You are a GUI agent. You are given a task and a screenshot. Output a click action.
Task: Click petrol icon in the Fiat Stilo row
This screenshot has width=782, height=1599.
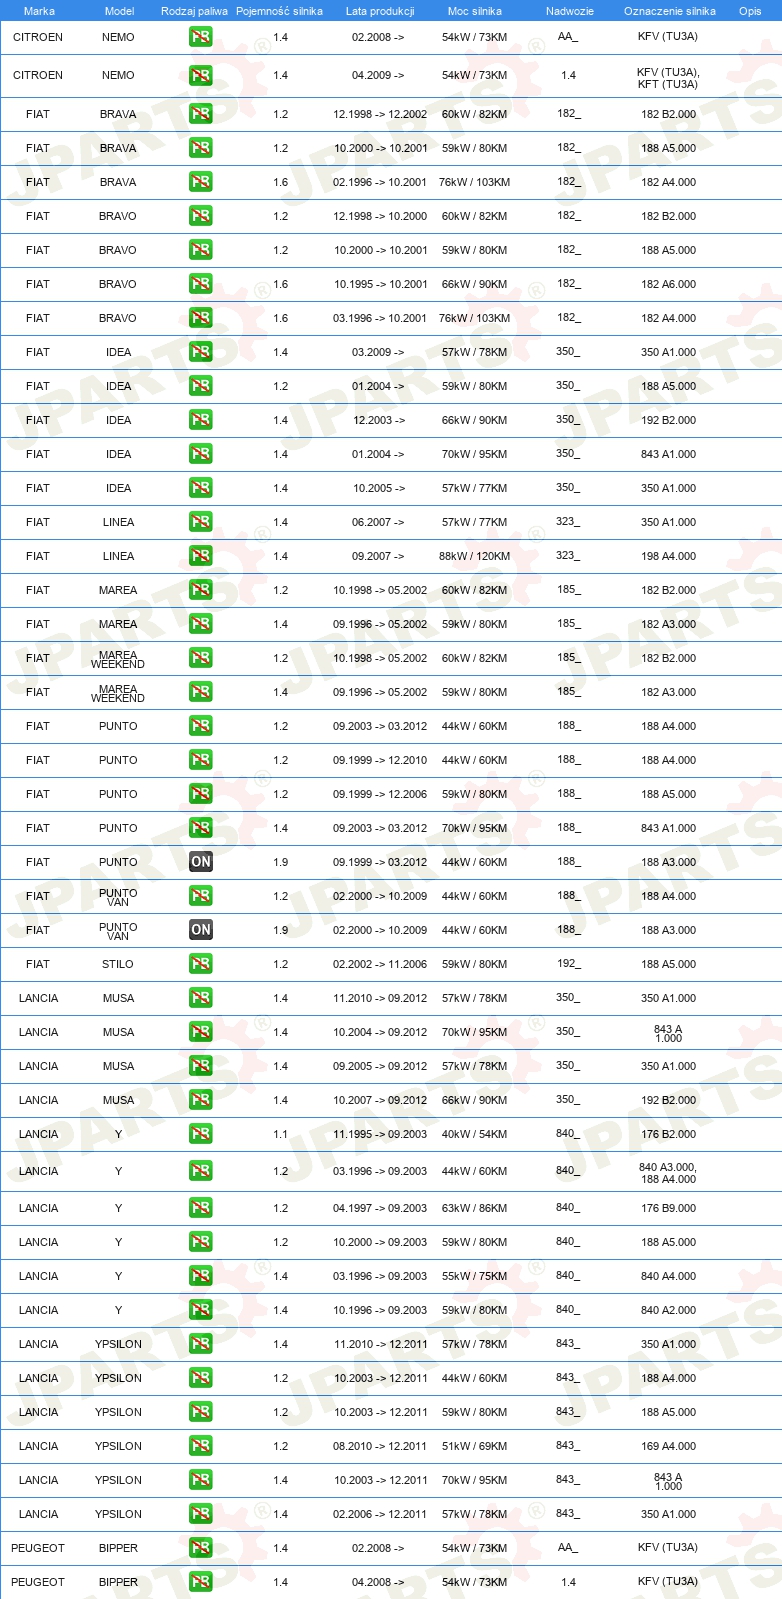[201, 964]
